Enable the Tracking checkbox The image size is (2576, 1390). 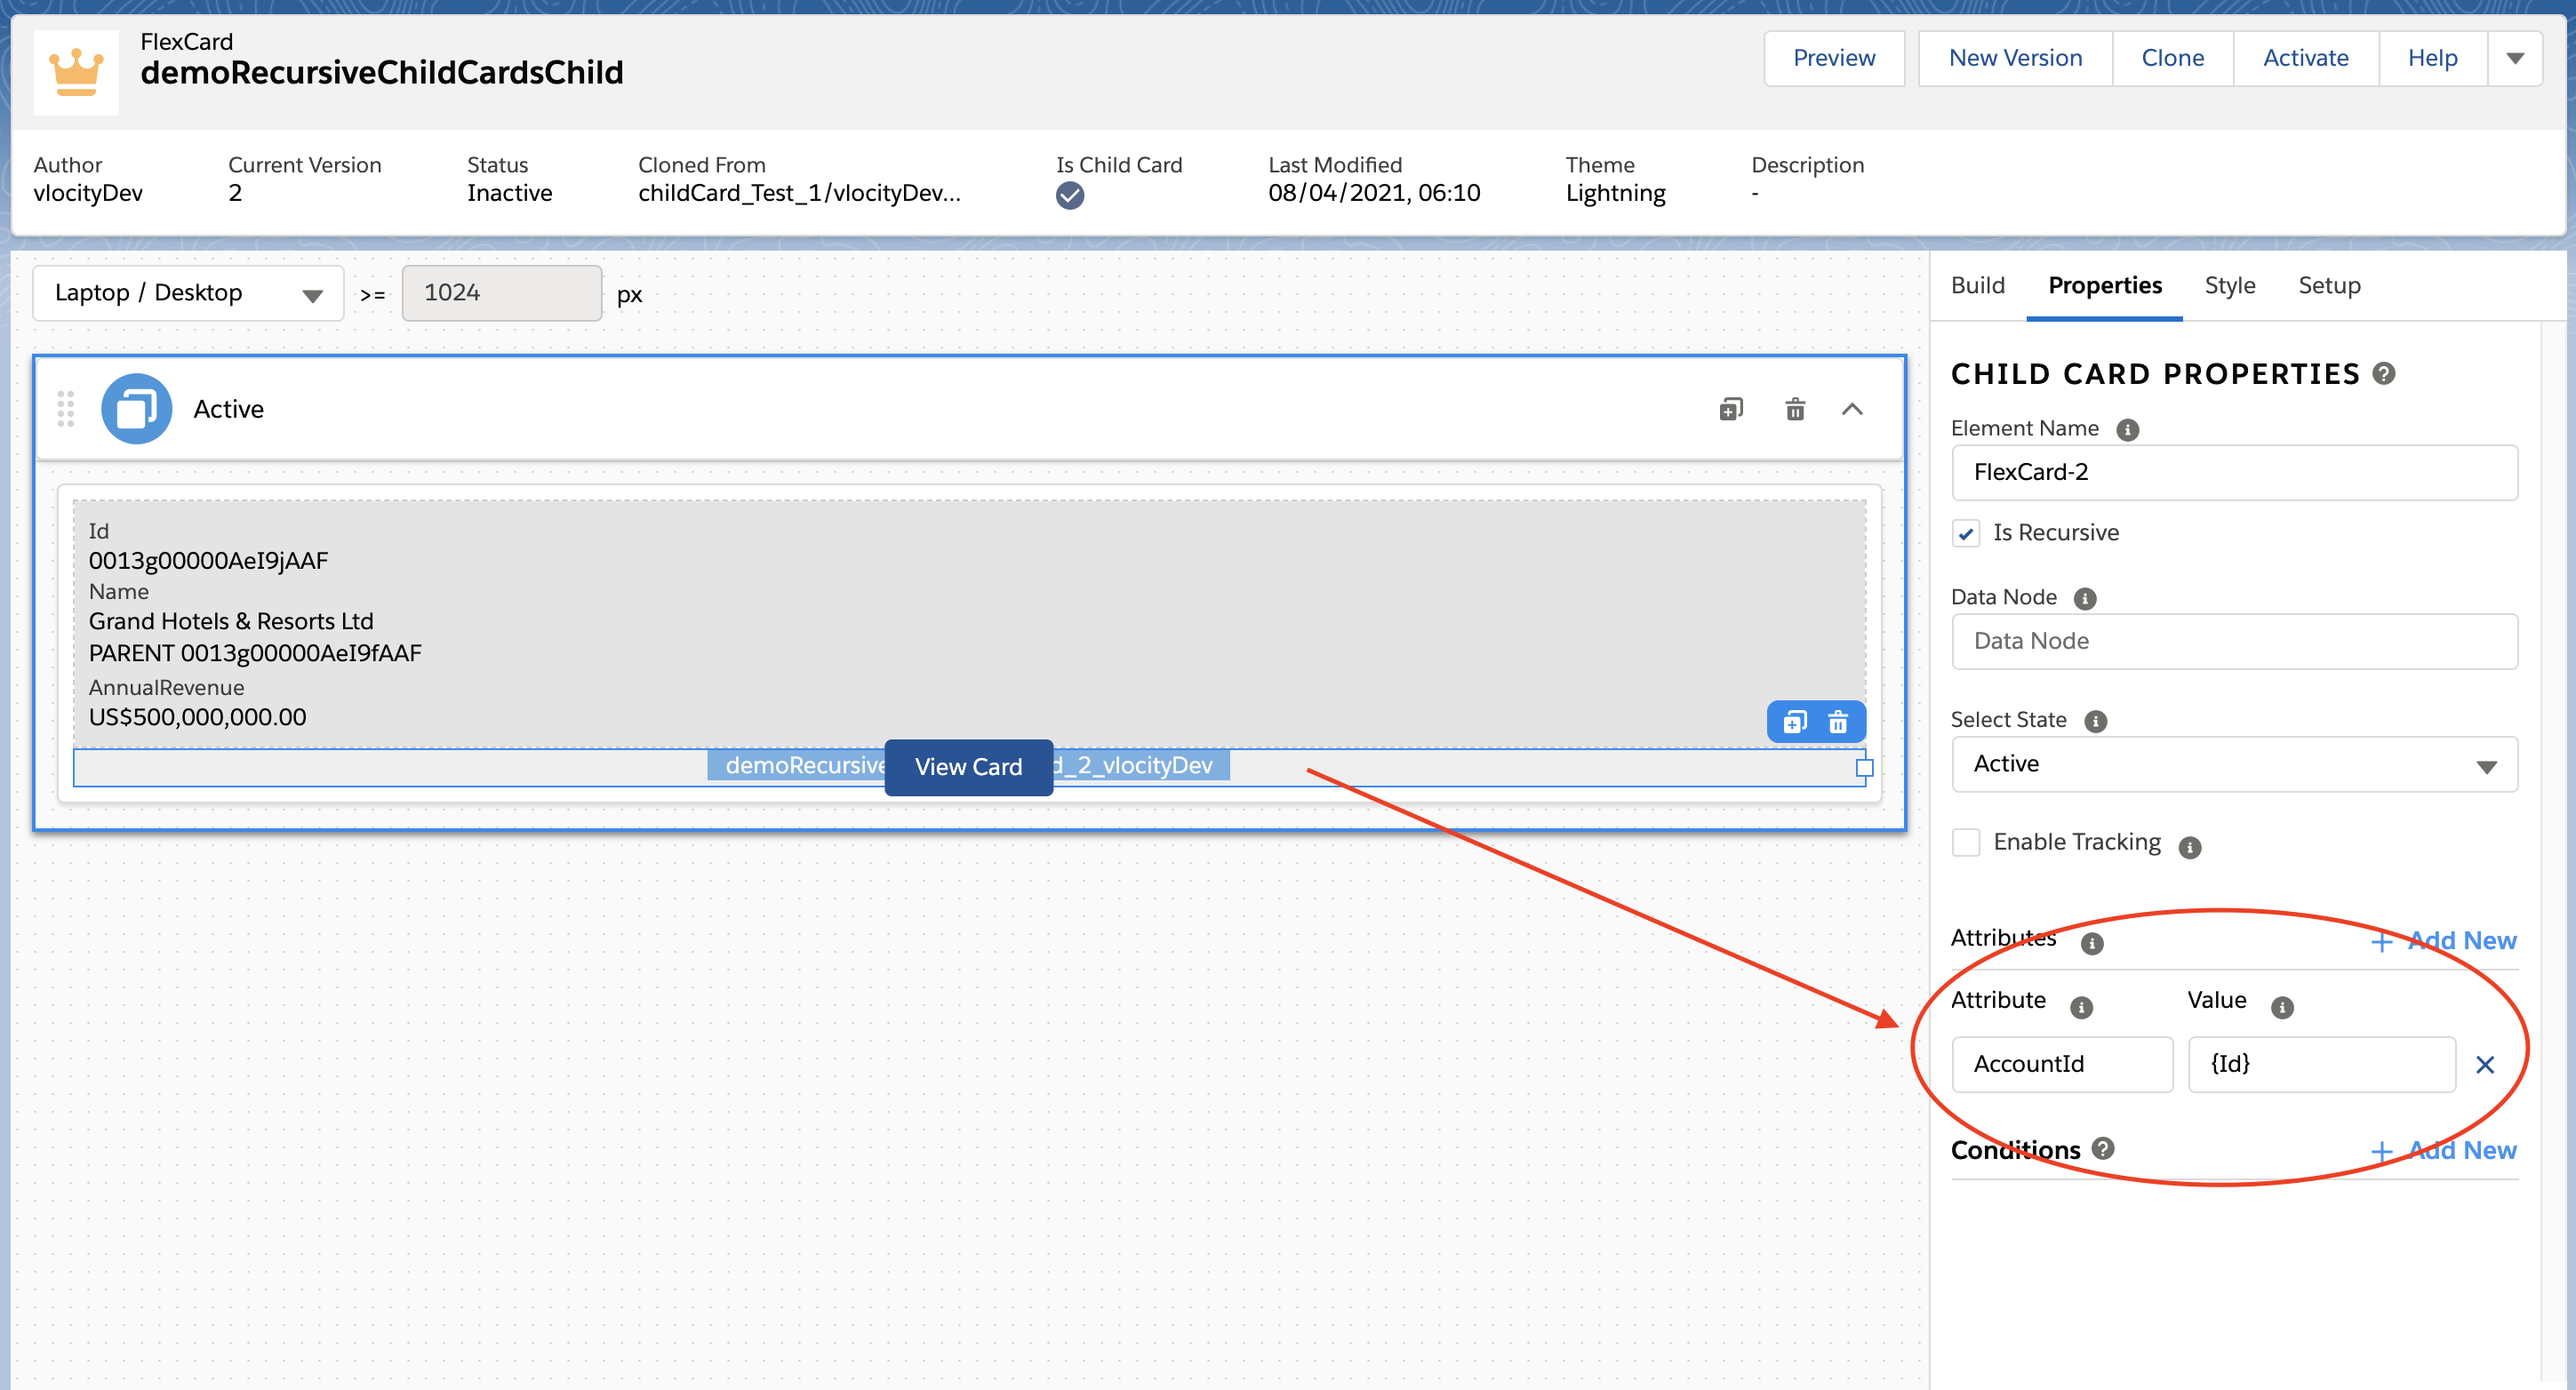pyautogui.click(x=1966, y=843)
